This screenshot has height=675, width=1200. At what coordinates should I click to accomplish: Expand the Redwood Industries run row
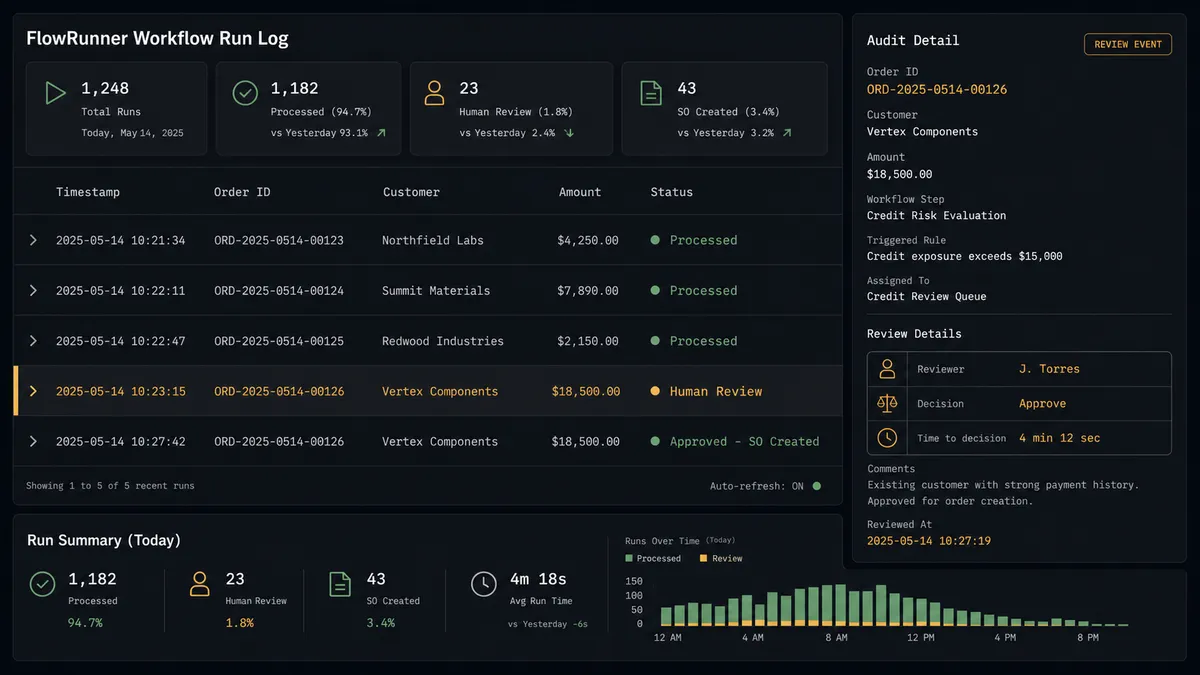33,341
